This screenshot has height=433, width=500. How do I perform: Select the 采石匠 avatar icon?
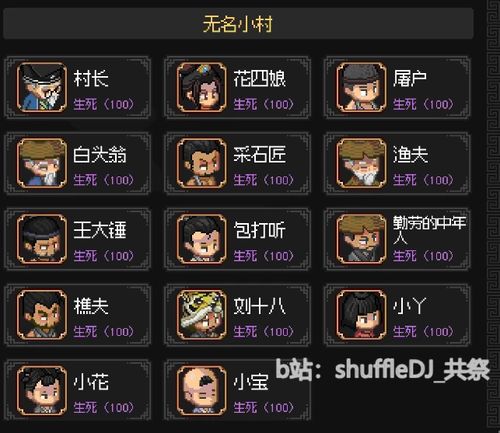[x=202, y=163]
